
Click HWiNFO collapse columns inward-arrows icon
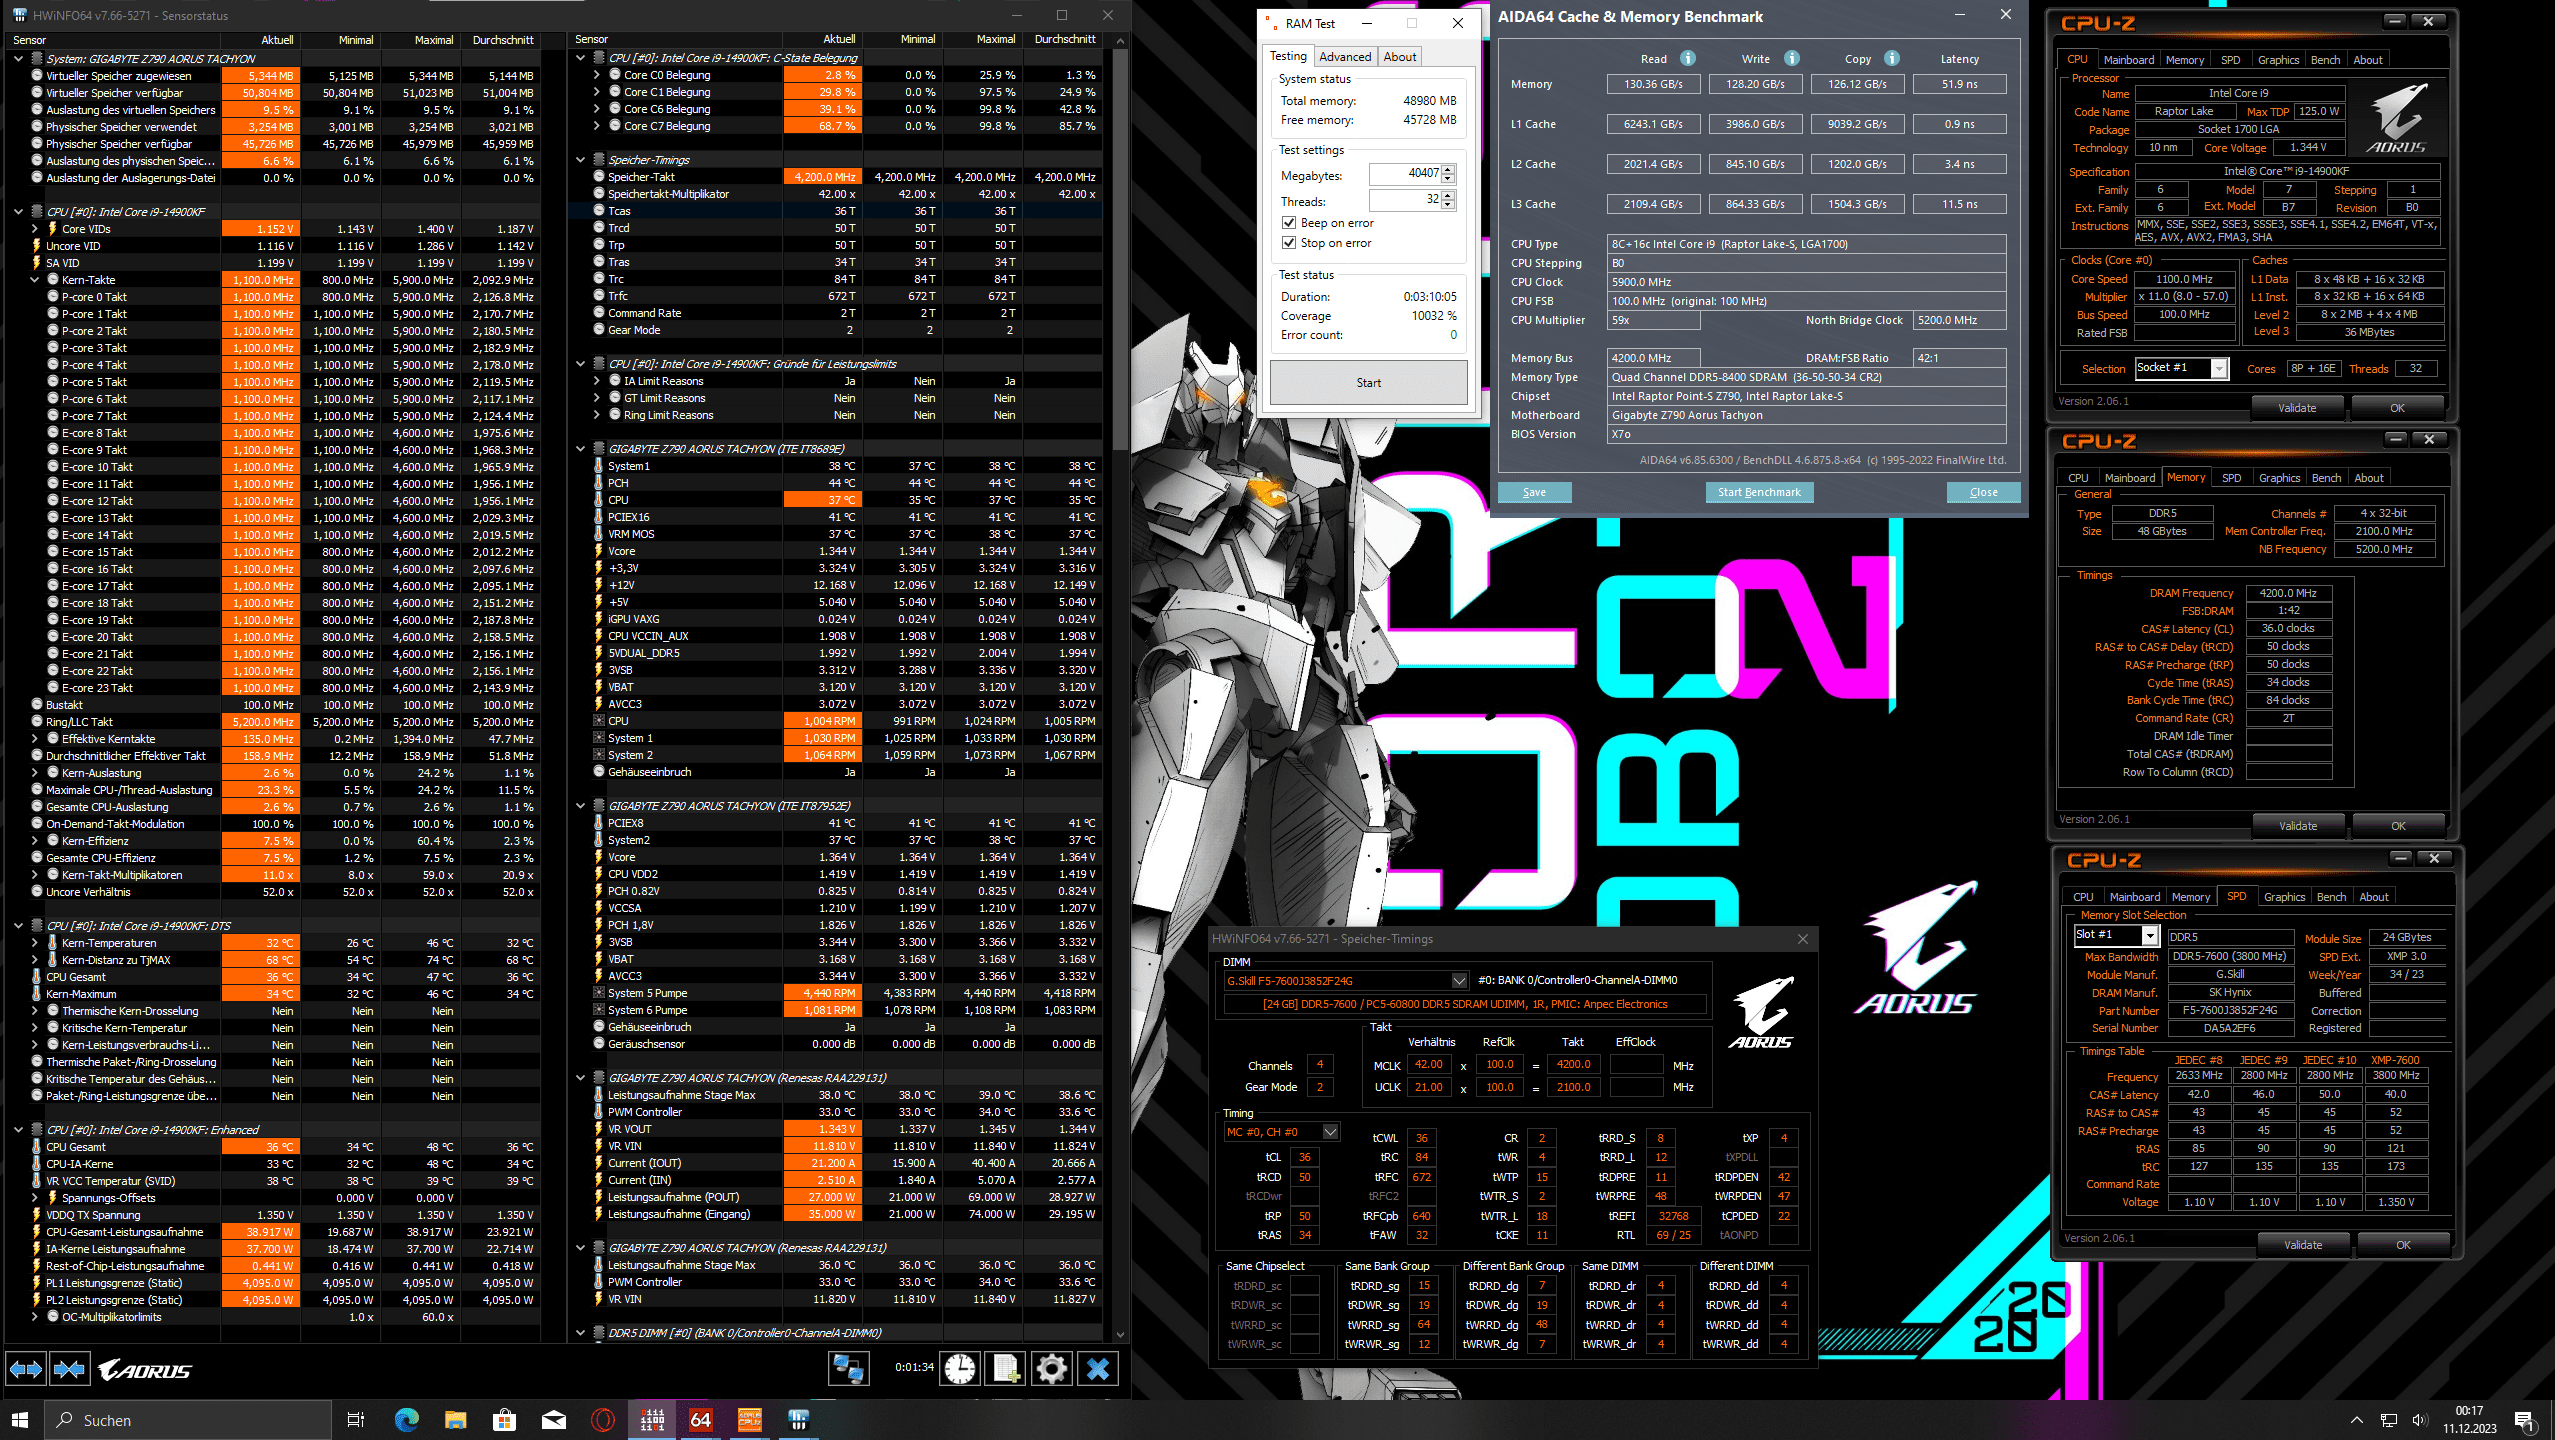pos(69,1369)
